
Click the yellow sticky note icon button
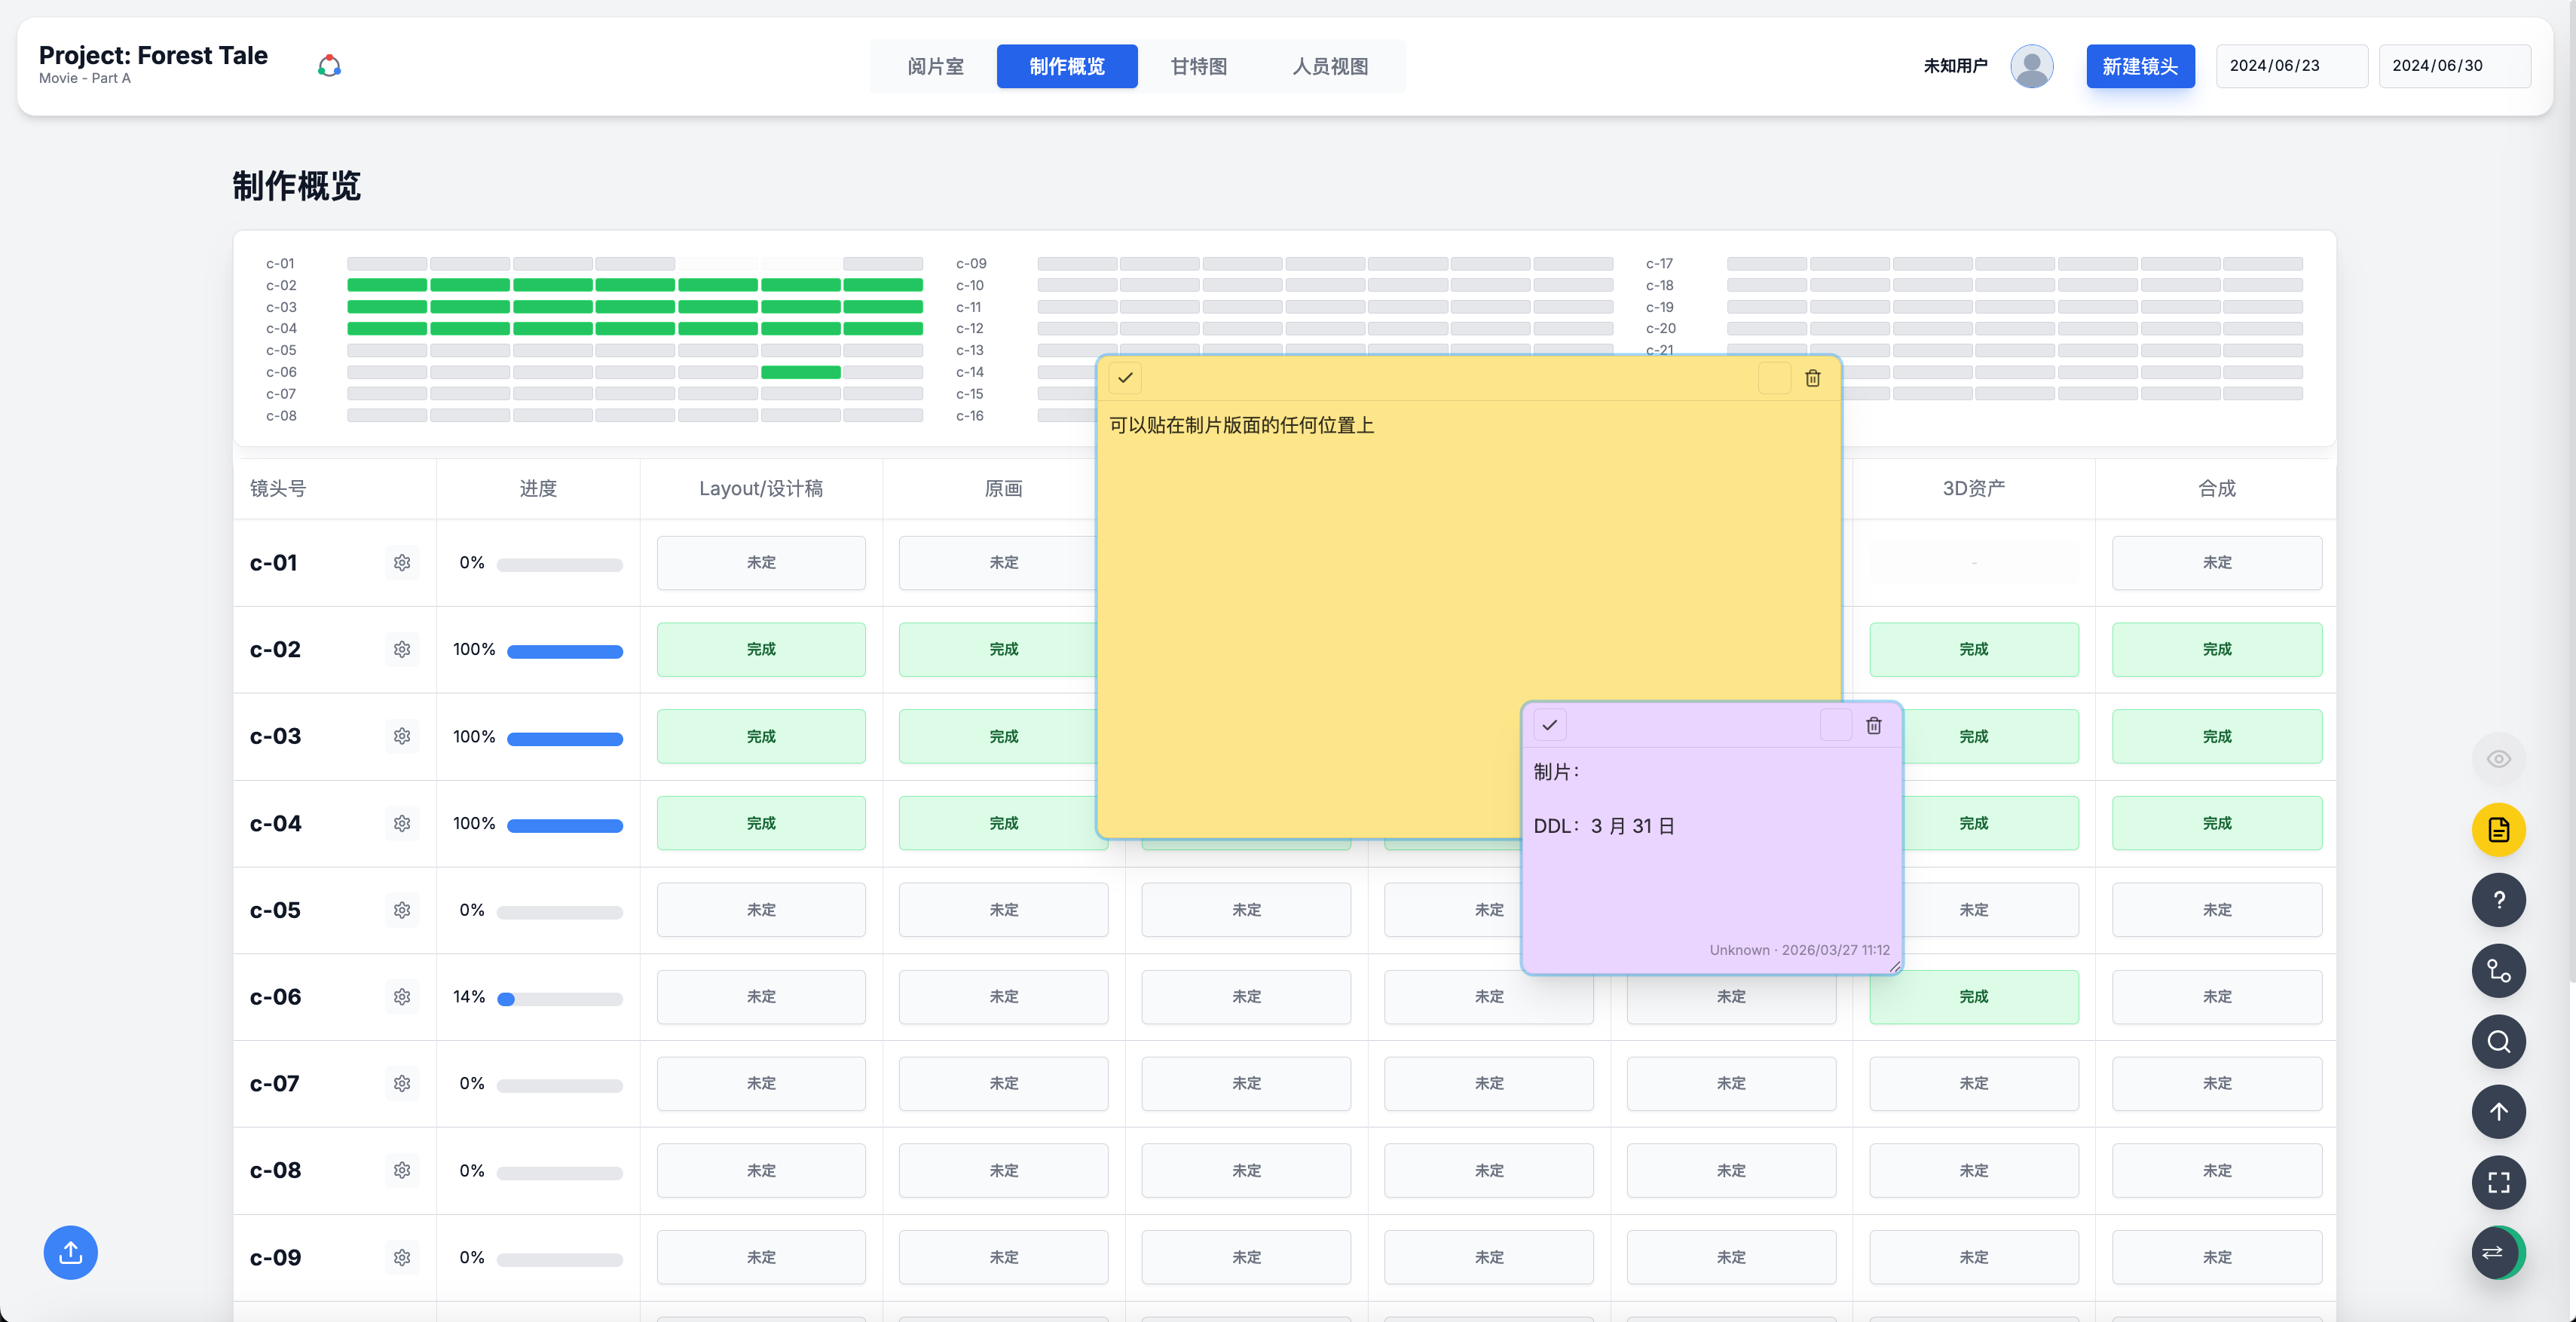[2498, 829]
